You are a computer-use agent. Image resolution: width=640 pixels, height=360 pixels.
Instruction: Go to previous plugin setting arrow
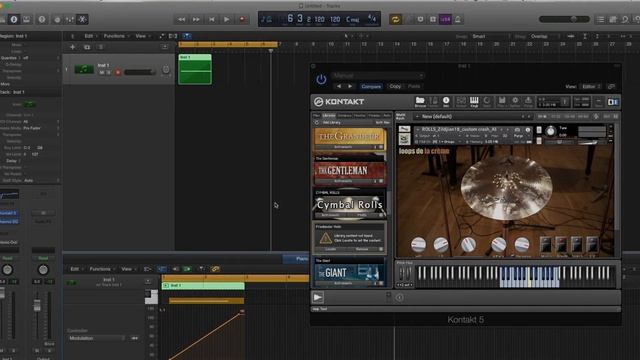point(339,86)
